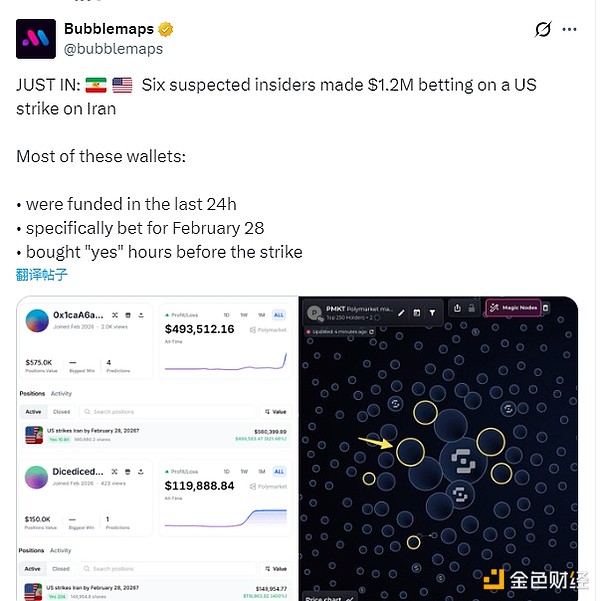600x601 pixels.
Task: Select the Active positions filter for Dicediced
Action: pos(33,568)
